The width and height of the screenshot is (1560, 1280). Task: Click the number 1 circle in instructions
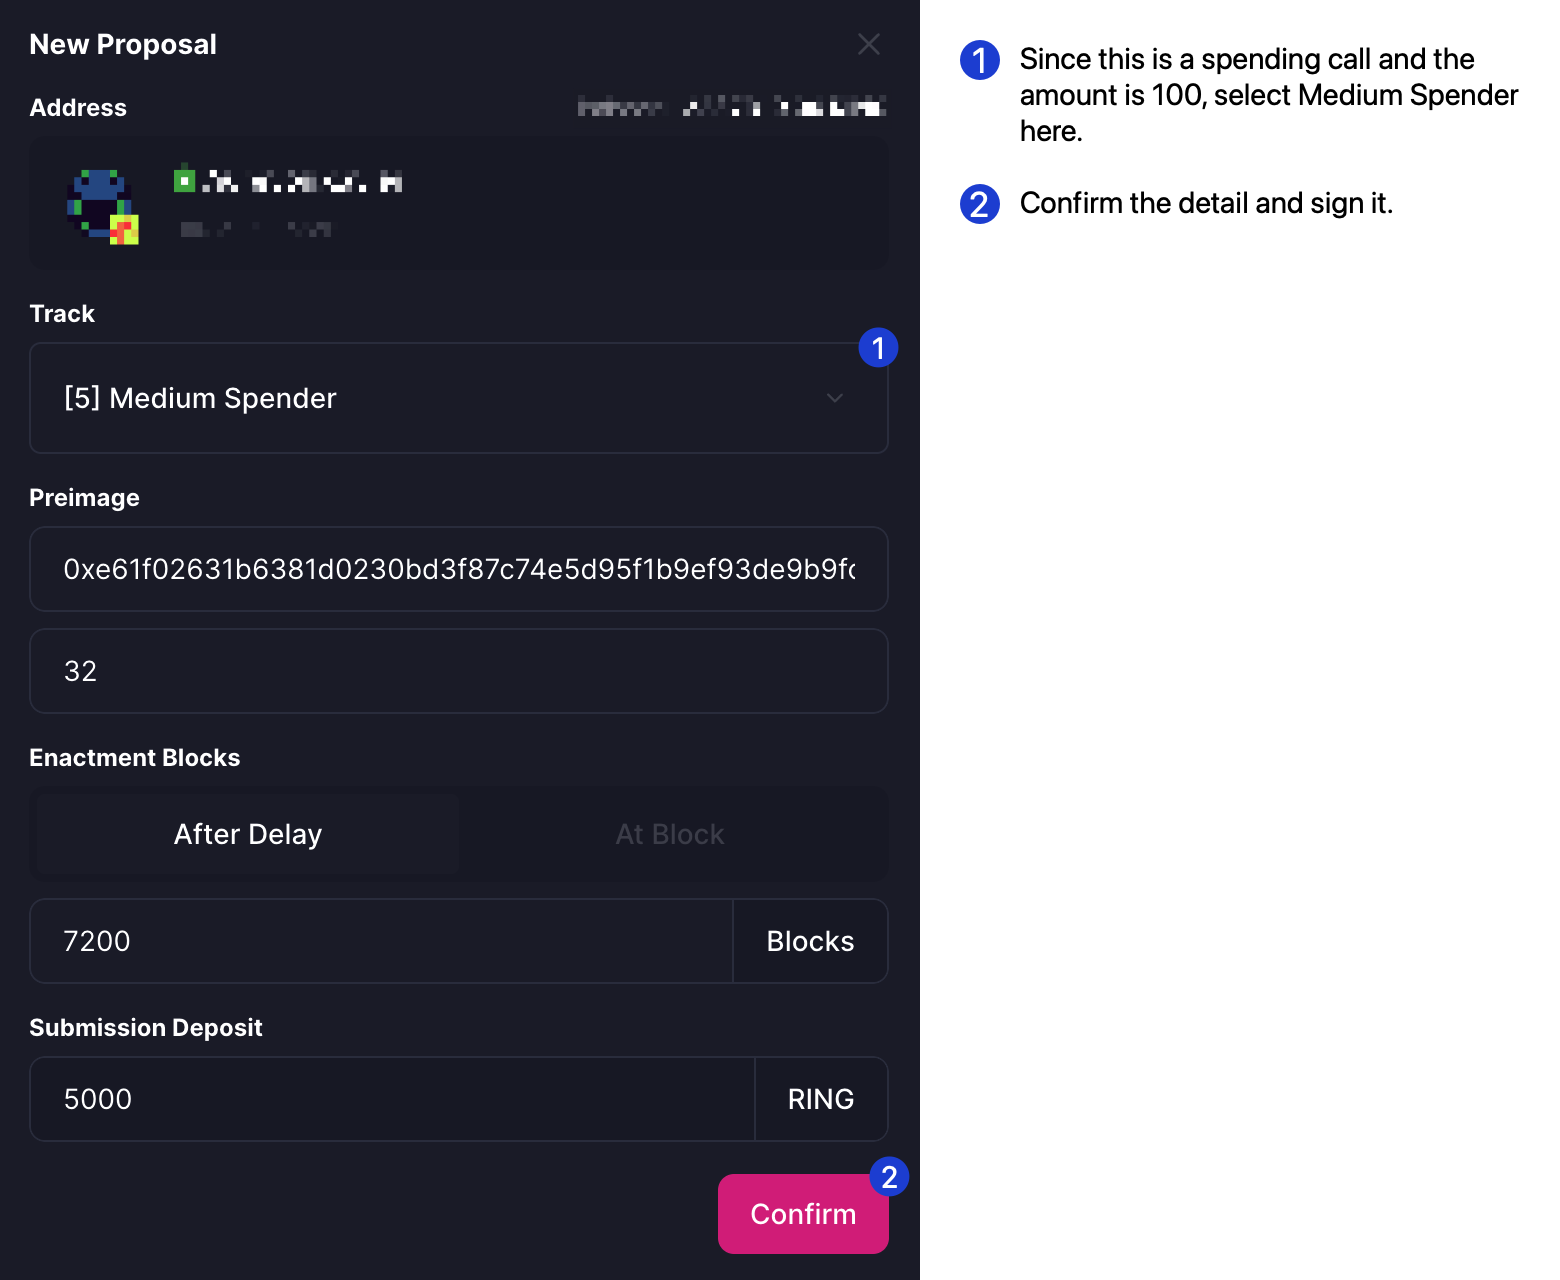pos(979,60)
